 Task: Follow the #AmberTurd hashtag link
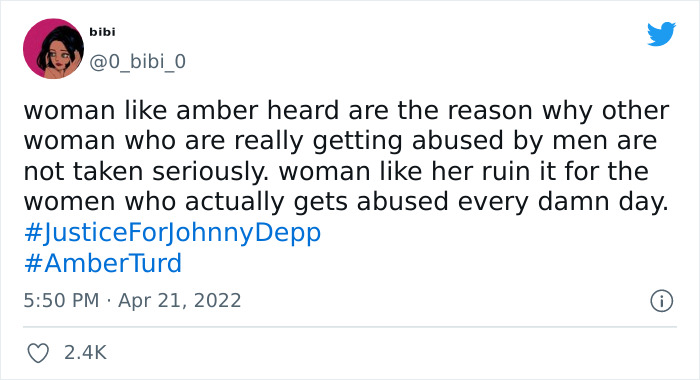click(103, 263)
